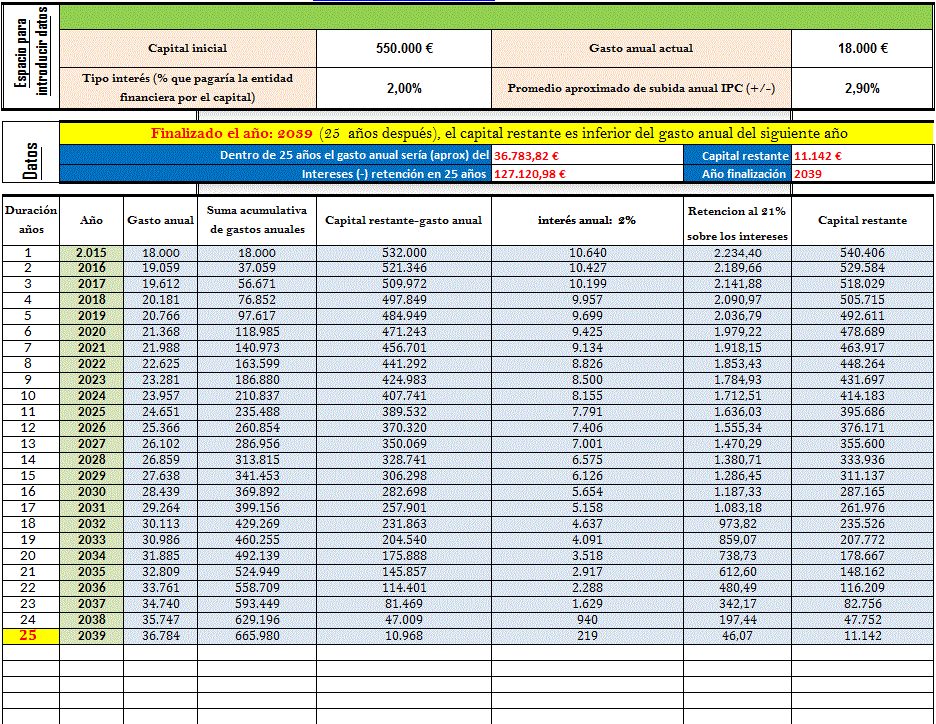The image size is (936, 724).
Task: Select retention cell 973,82
Action: tap(737, 524)
